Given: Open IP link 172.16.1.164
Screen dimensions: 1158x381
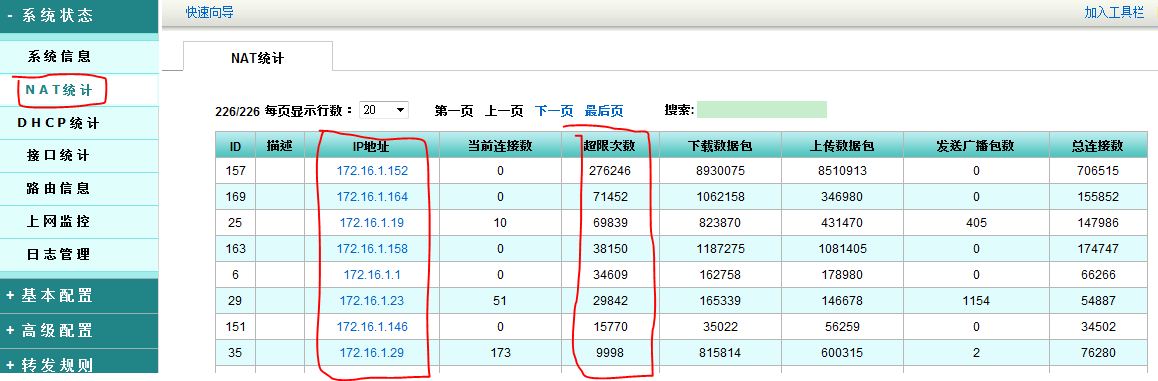Looking at the screenshot, I should coord(372,197).
